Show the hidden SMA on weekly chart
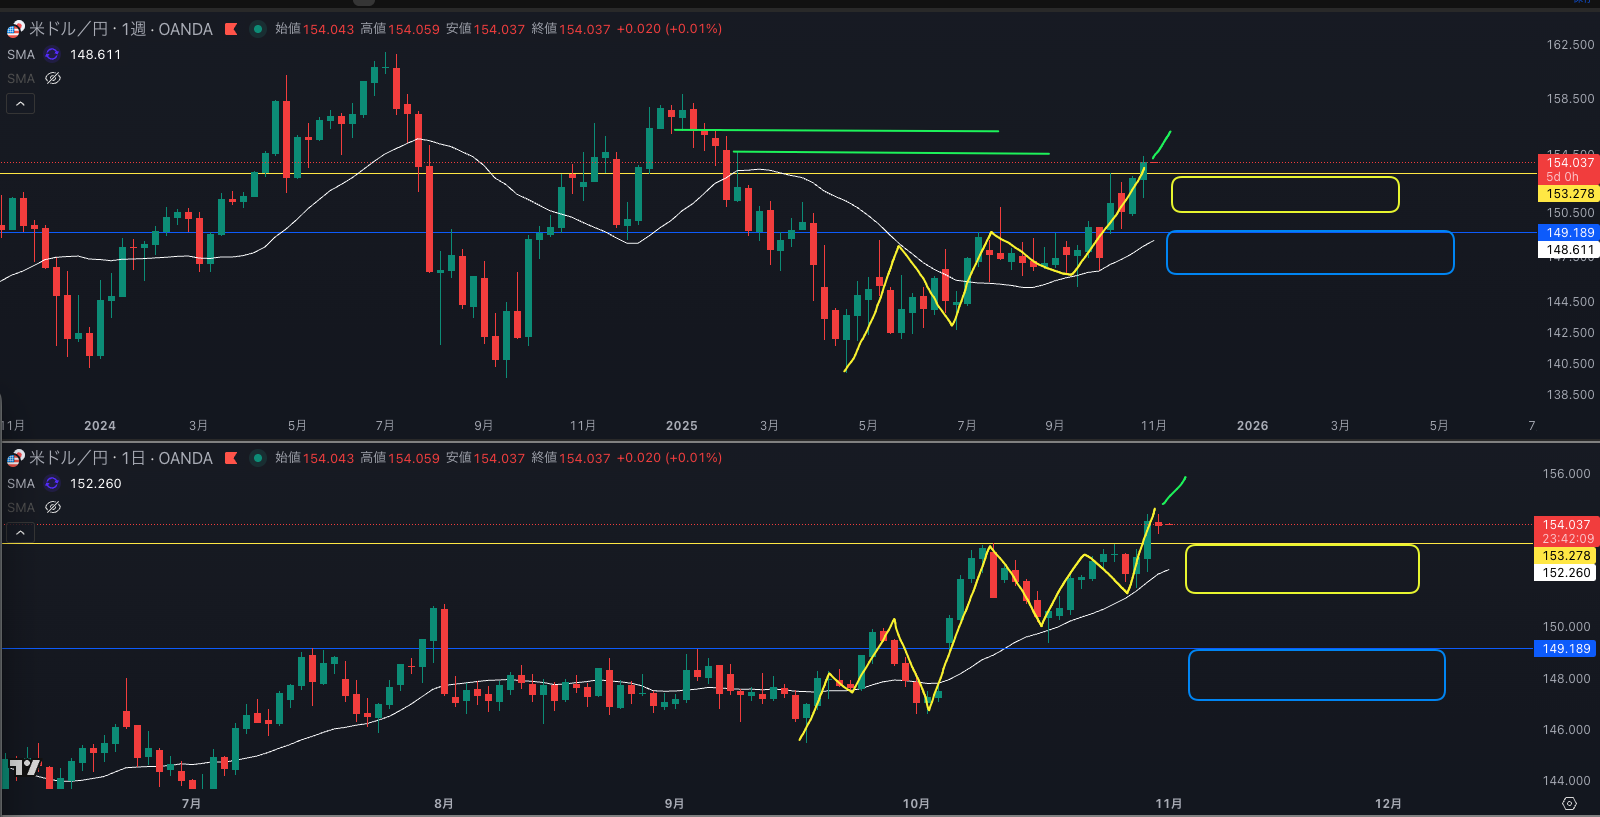The height and width of the screenshot is (817, 1600). [x=53, y=78]
